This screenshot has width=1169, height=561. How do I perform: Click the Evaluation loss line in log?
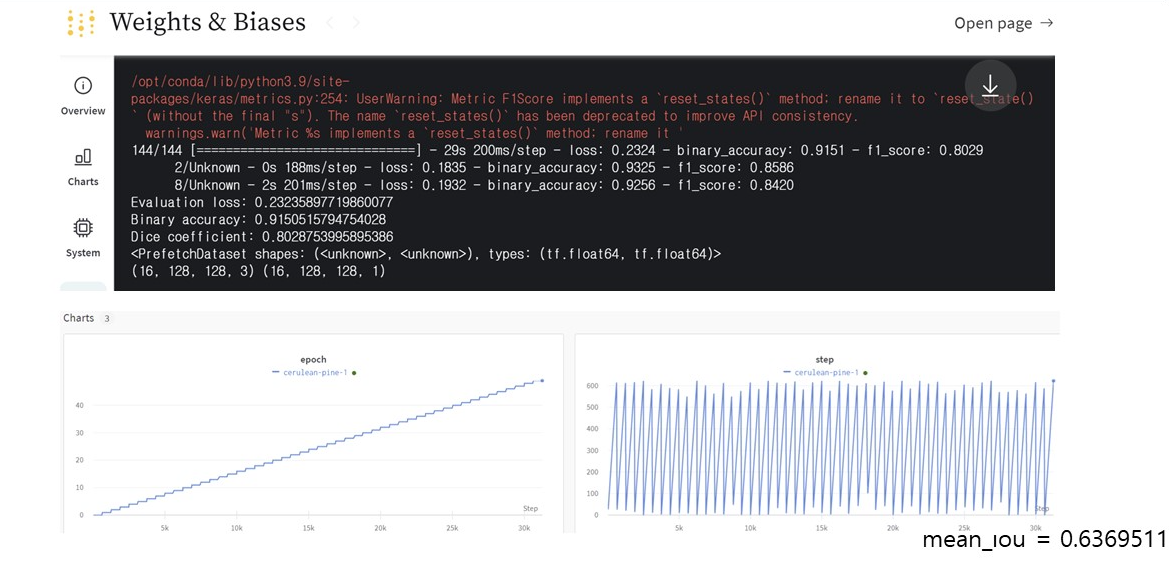tap(262, 202)
